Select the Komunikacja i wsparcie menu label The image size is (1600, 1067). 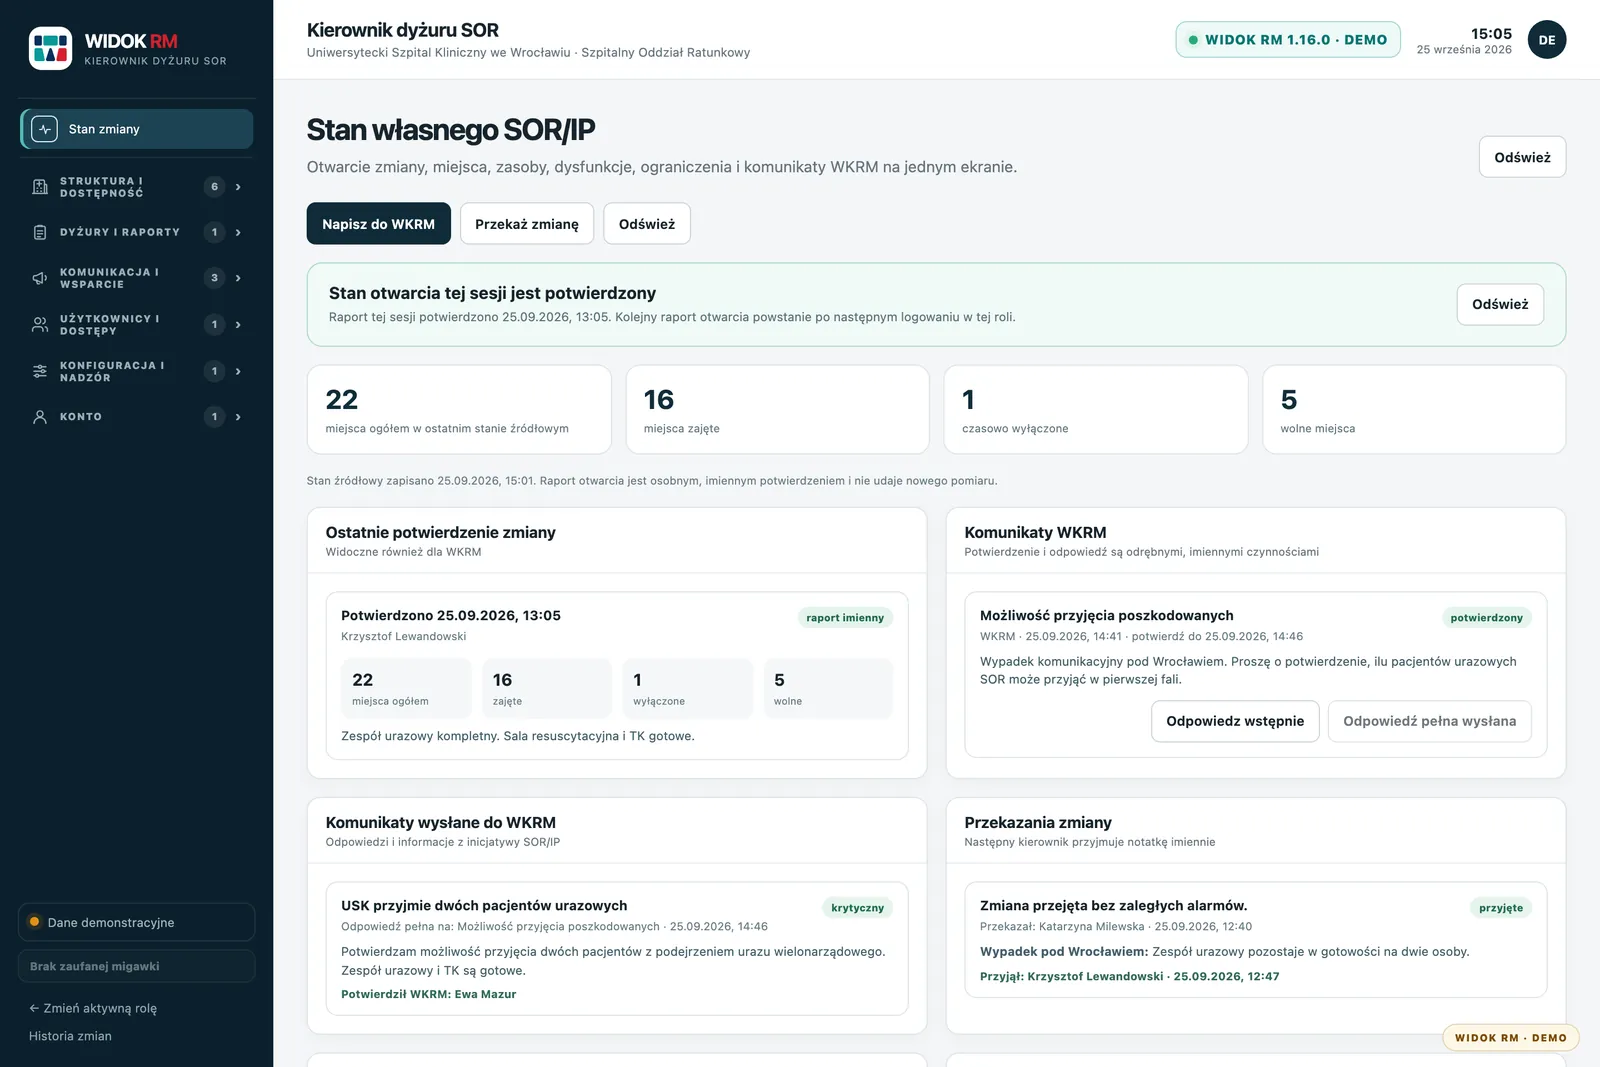[109, 278]
